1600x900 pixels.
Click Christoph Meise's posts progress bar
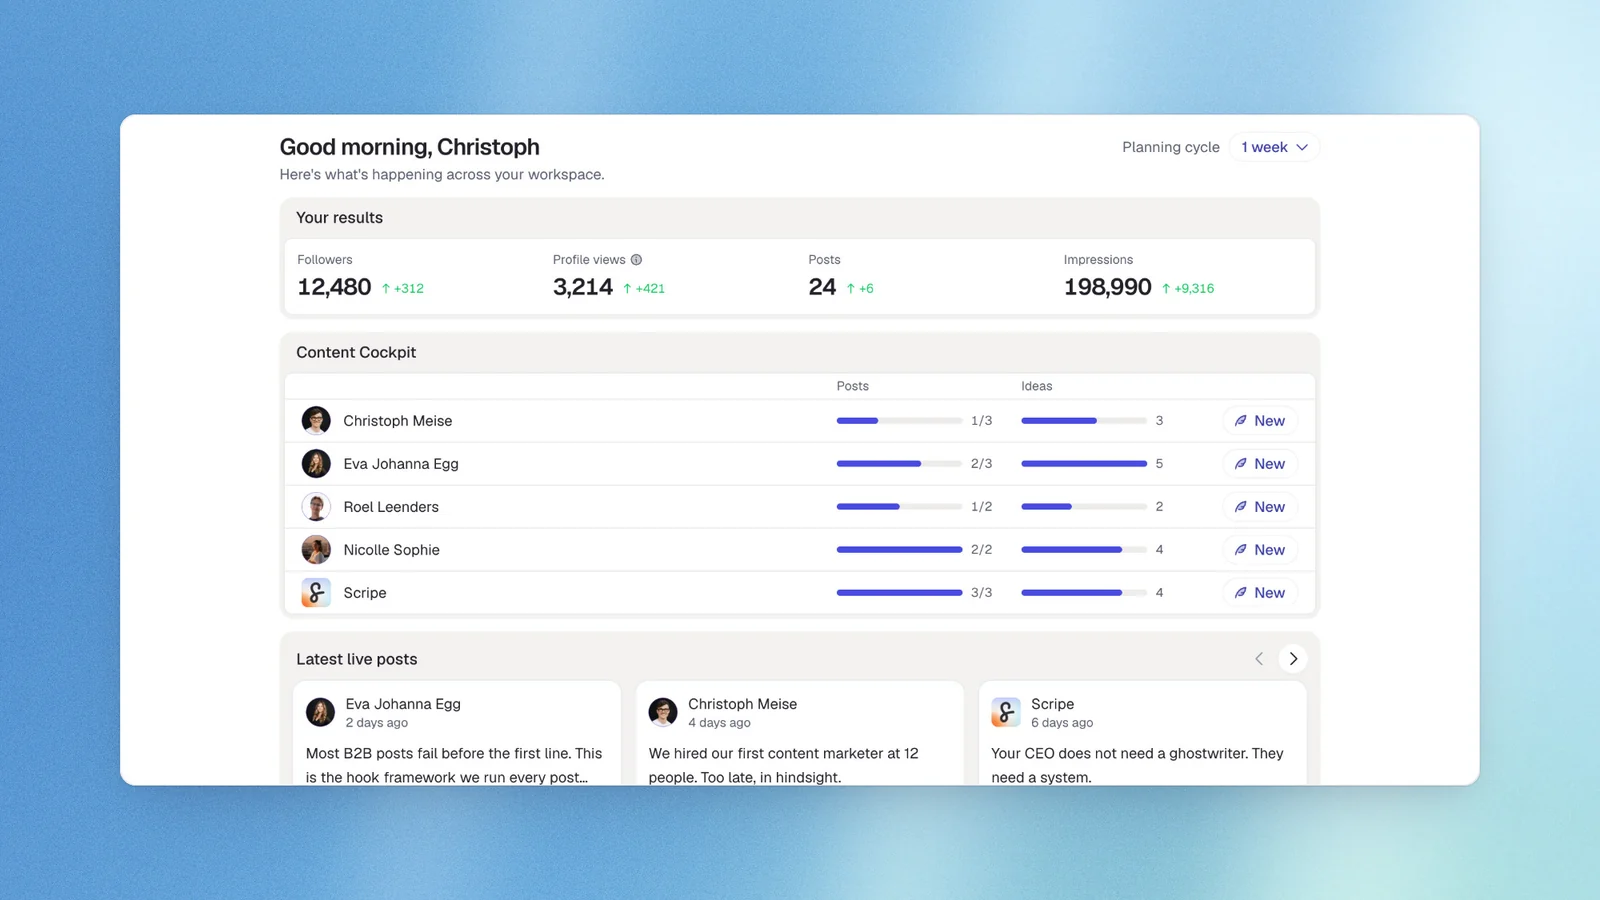click(x=899, y=421)
